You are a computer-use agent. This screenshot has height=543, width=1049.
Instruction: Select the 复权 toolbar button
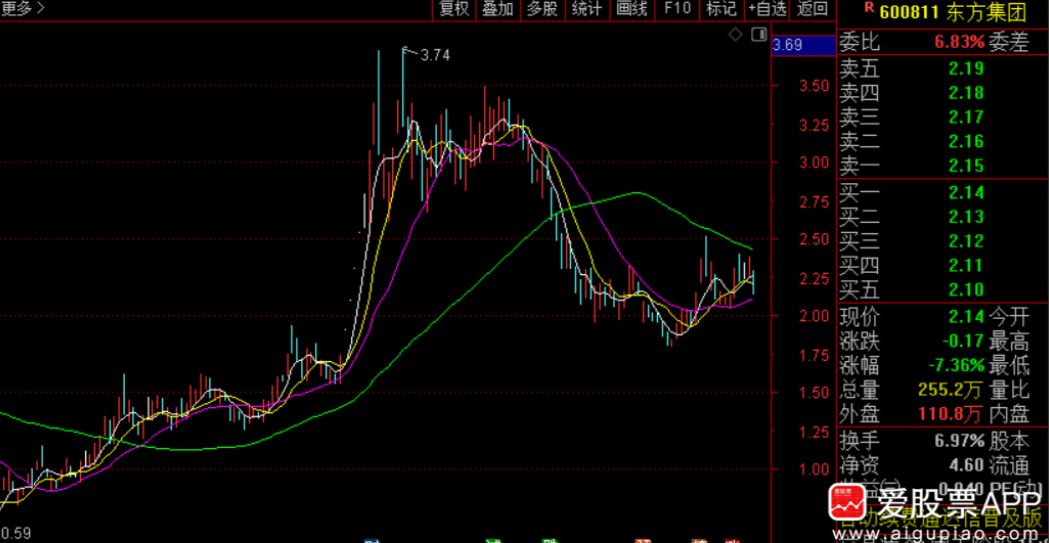pyautogui.click(x=452, y=9)
